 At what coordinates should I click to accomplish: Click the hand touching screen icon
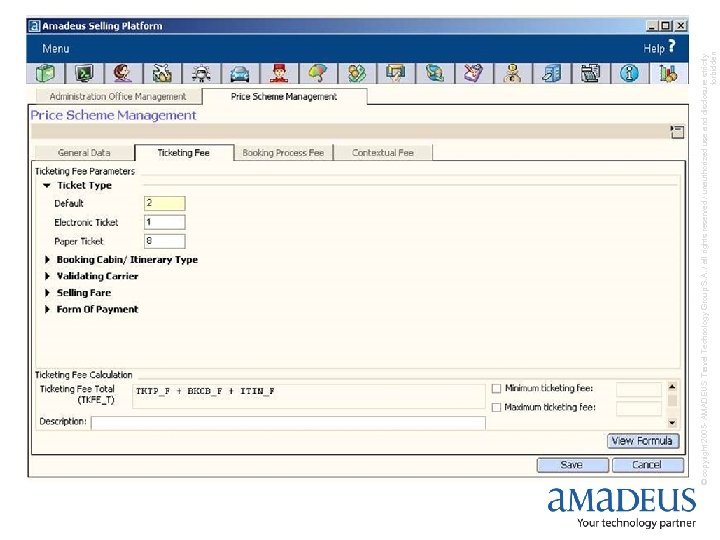395,73
